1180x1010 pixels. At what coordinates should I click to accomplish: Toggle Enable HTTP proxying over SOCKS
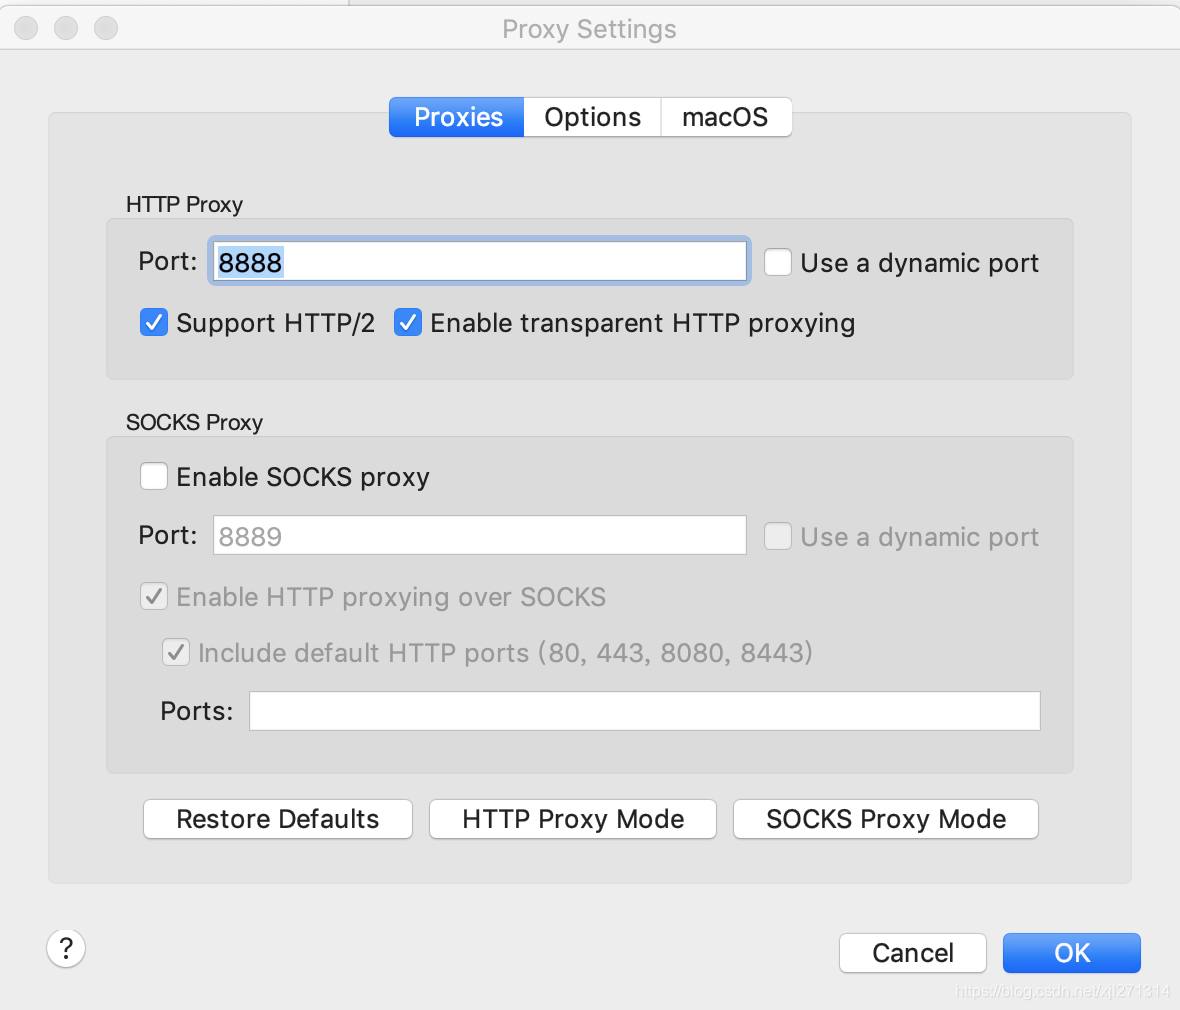[x=154, y=597]
